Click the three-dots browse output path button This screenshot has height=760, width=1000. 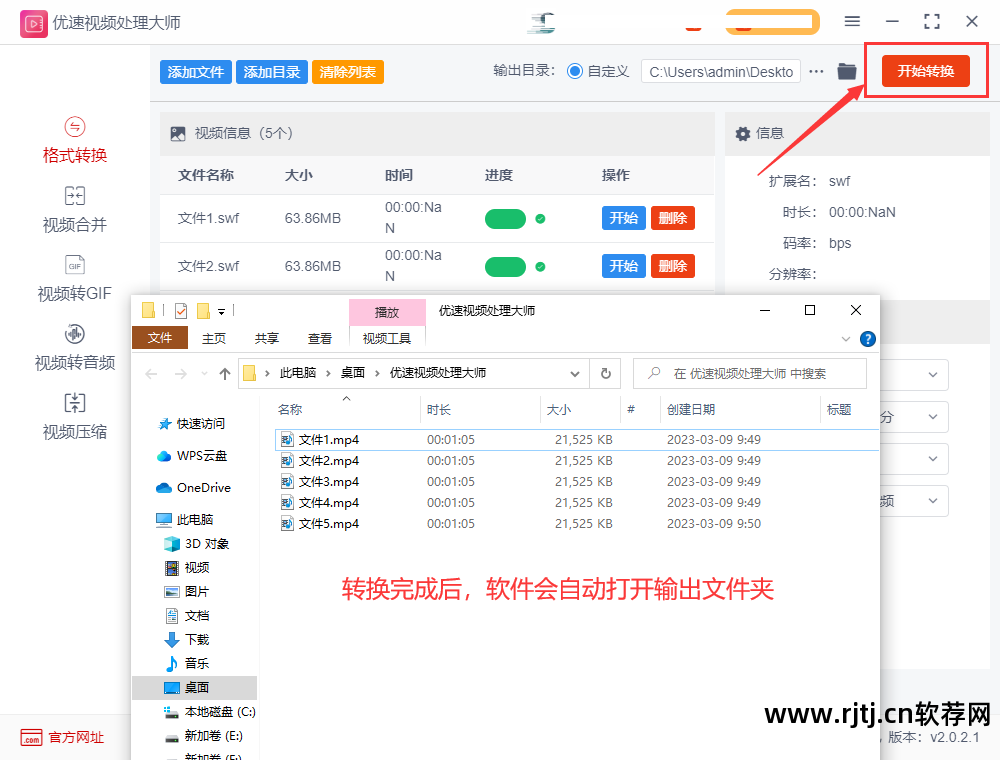[x=816, y=71]
